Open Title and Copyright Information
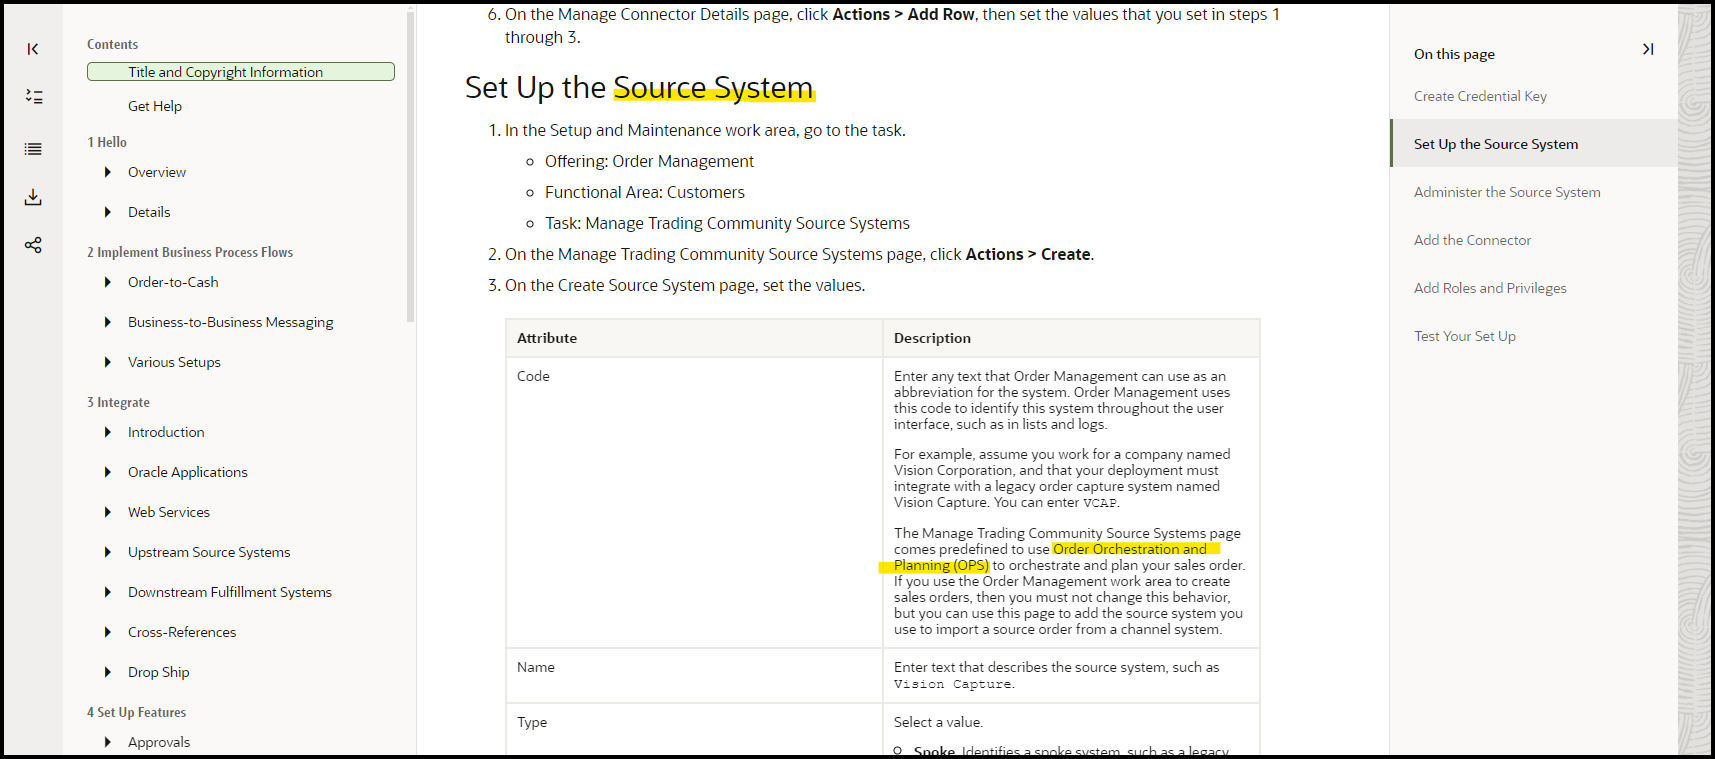The width and height of the screenshot is (1715, 759). tap(241, 72)
